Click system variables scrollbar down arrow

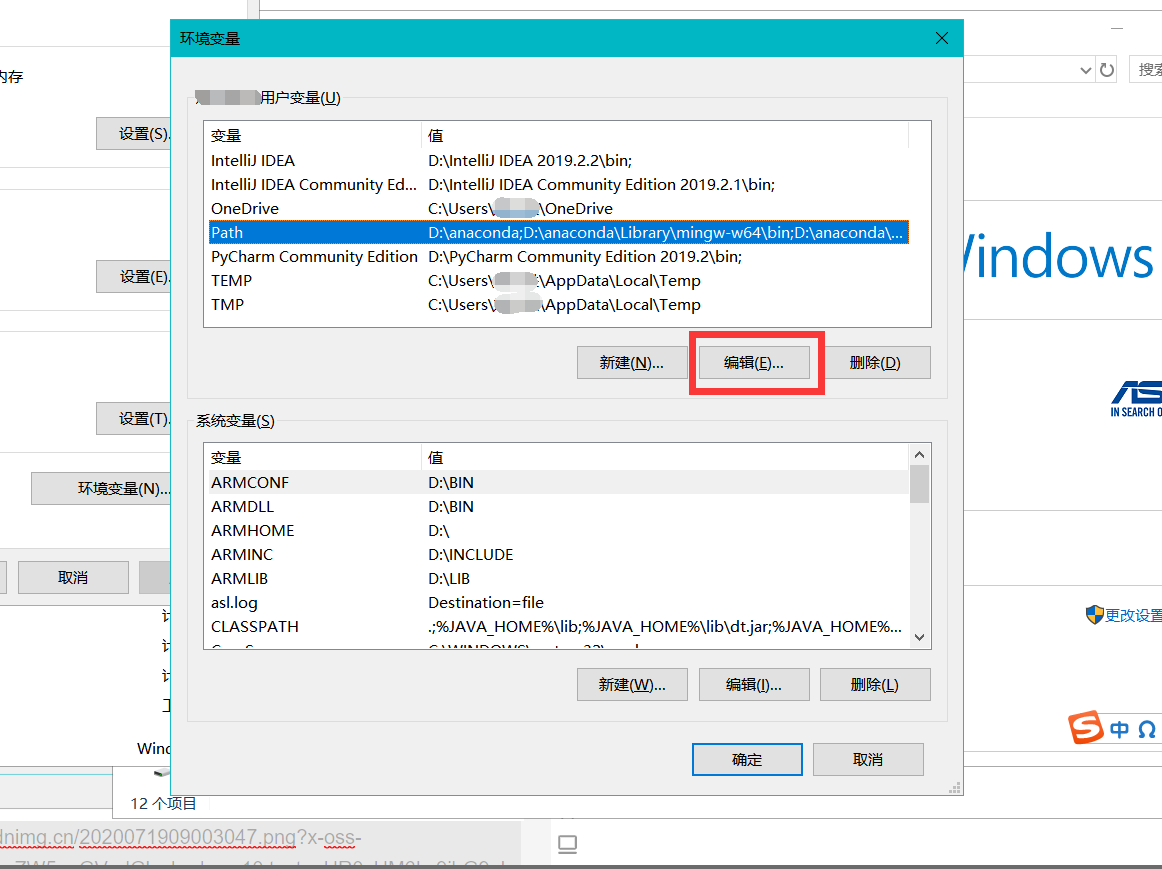920,637
